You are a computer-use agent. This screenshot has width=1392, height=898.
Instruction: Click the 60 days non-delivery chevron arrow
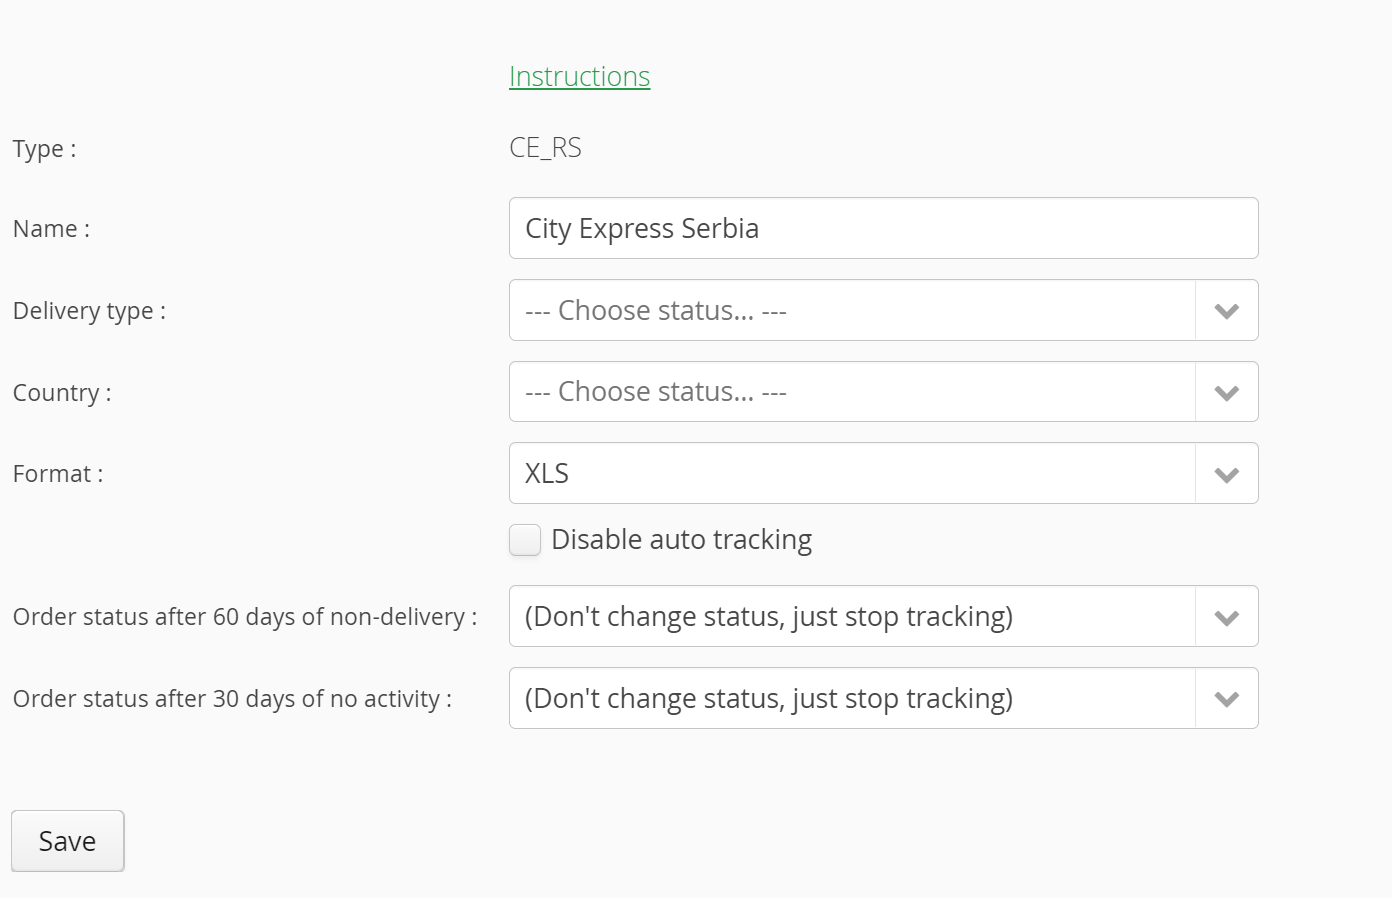coord(1226,617)
